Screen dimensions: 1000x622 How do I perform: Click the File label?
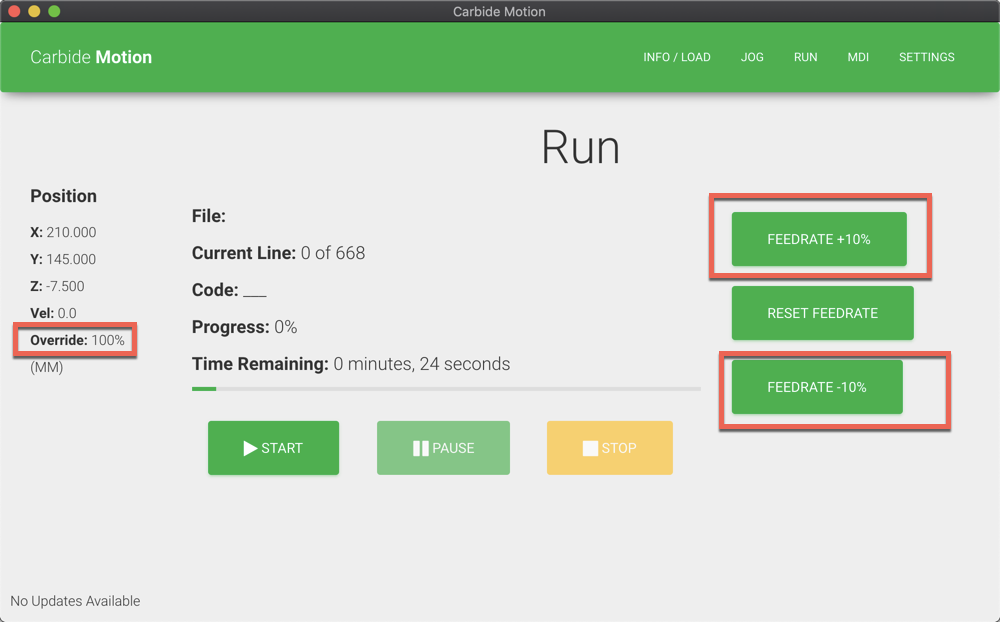click(209, 216)
